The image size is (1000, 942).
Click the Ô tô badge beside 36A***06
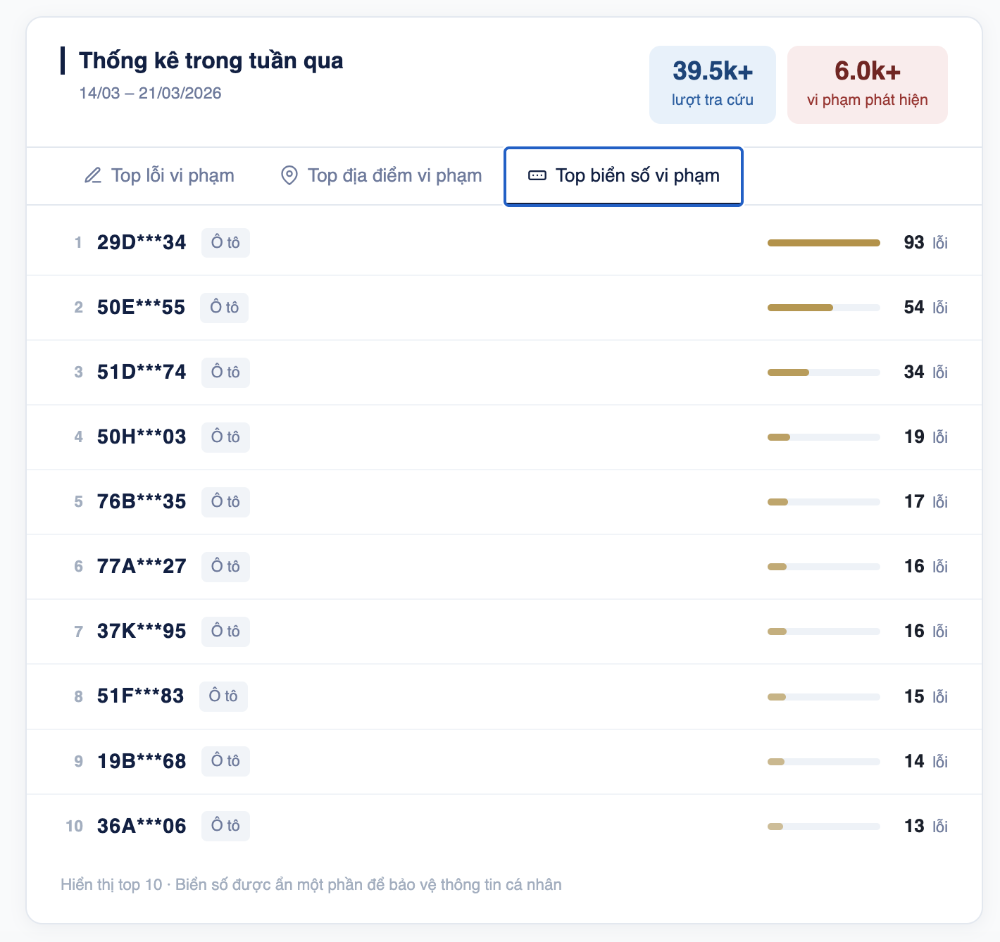coord(225,826)
